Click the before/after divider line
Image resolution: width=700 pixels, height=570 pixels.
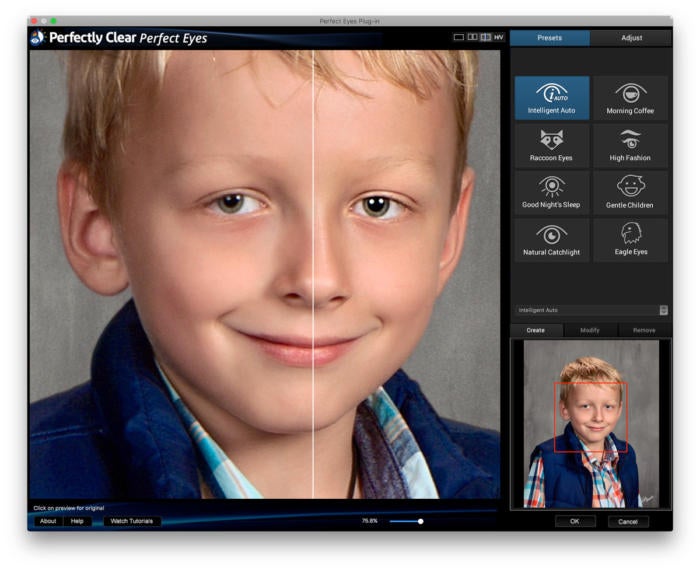click(x=313, y=274)
